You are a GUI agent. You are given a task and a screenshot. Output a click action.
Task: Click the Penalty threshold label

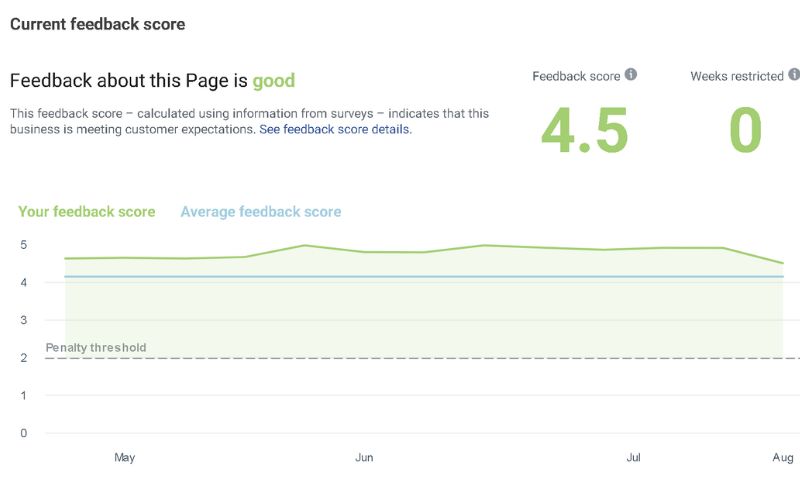(x=96, y=347)
